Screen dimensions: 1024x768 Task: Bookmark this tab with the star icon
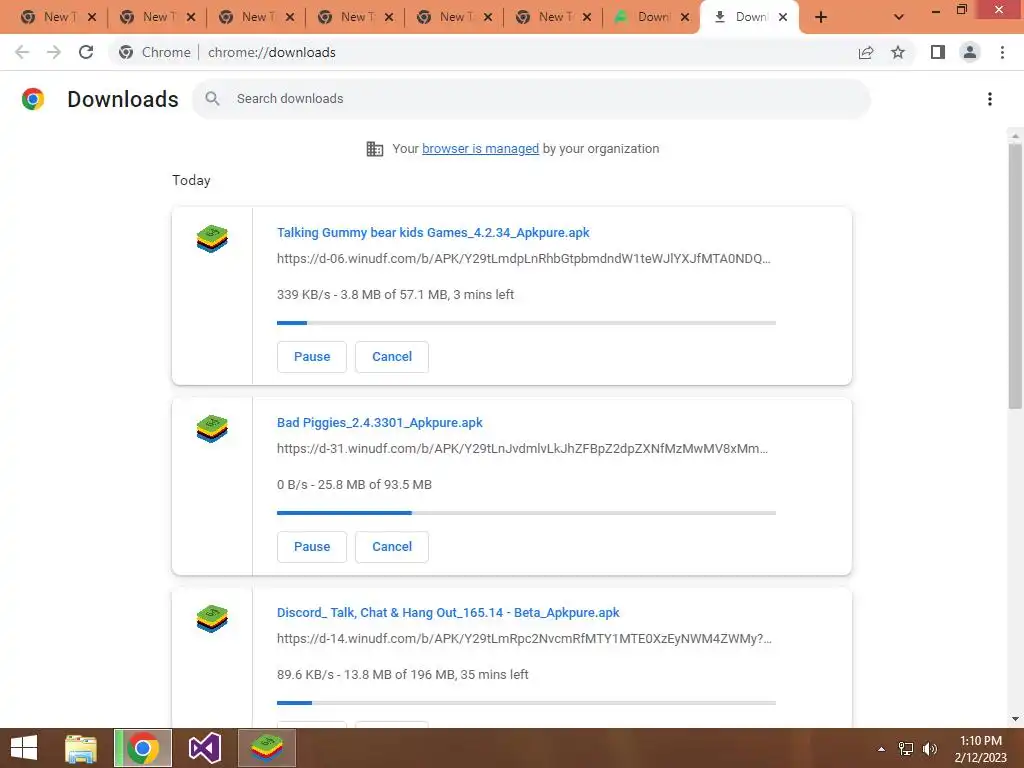[898, 52]
